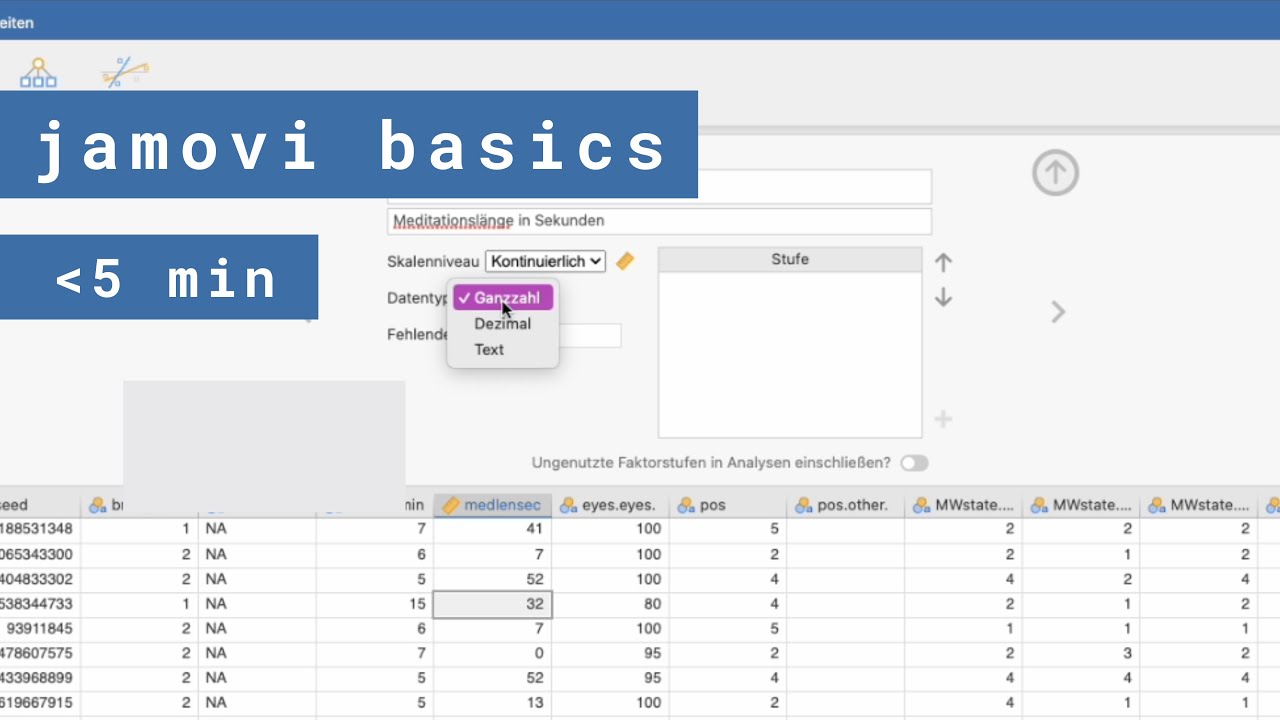Select Ganzzahl in the data type menu
The width and height of the screenshot is (1280, 720).
pyautogui.click(x=503, y=298)
